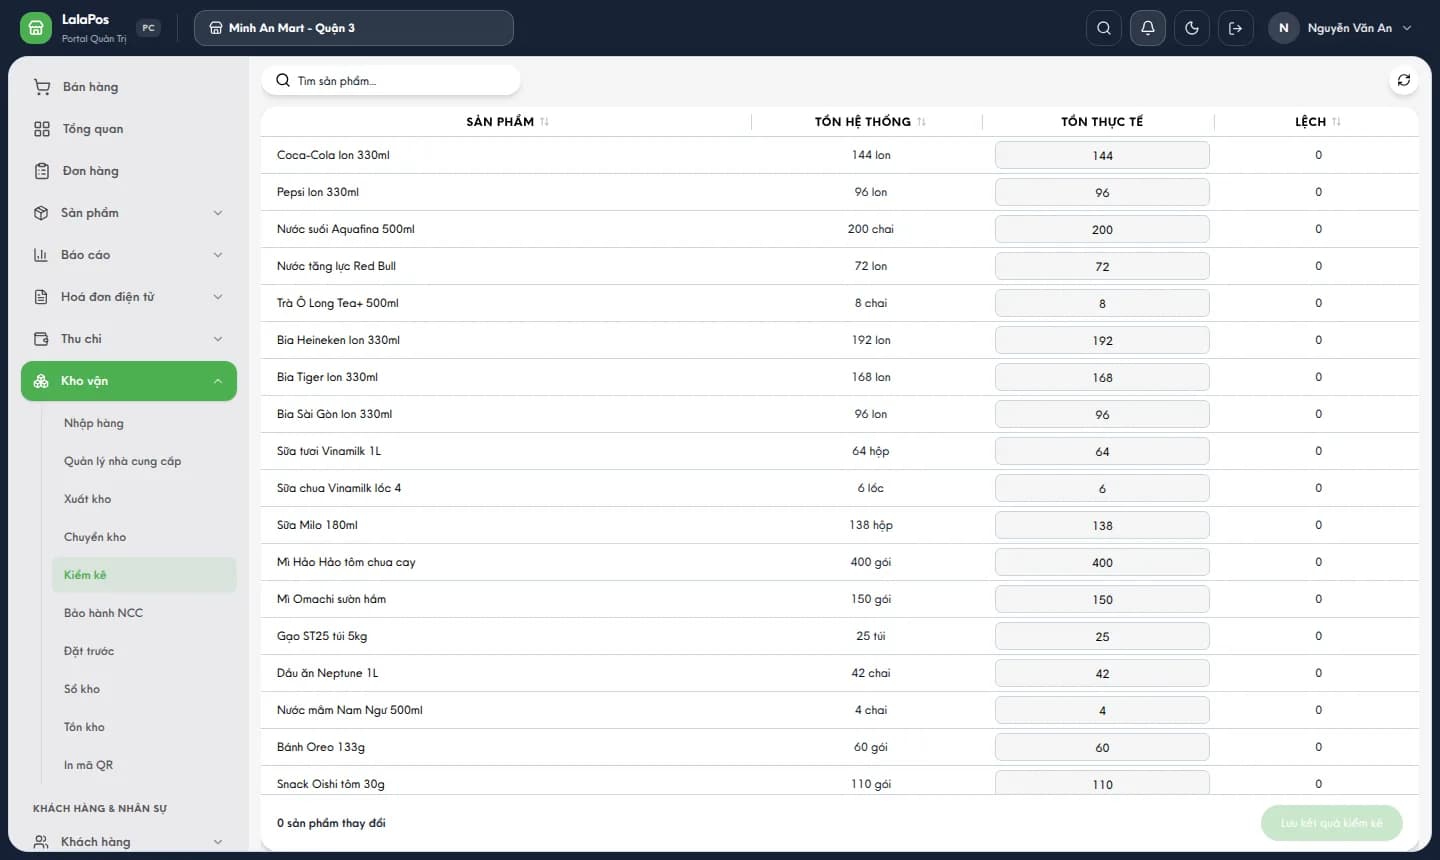Click the logout arrow icon
The height and width of the screenshot is (860, 1440).
coord(1236,28)
